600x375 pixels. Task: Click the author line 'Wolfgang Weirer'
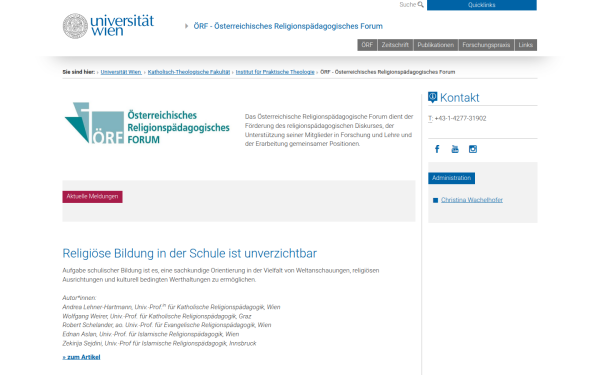coord(157,316)
